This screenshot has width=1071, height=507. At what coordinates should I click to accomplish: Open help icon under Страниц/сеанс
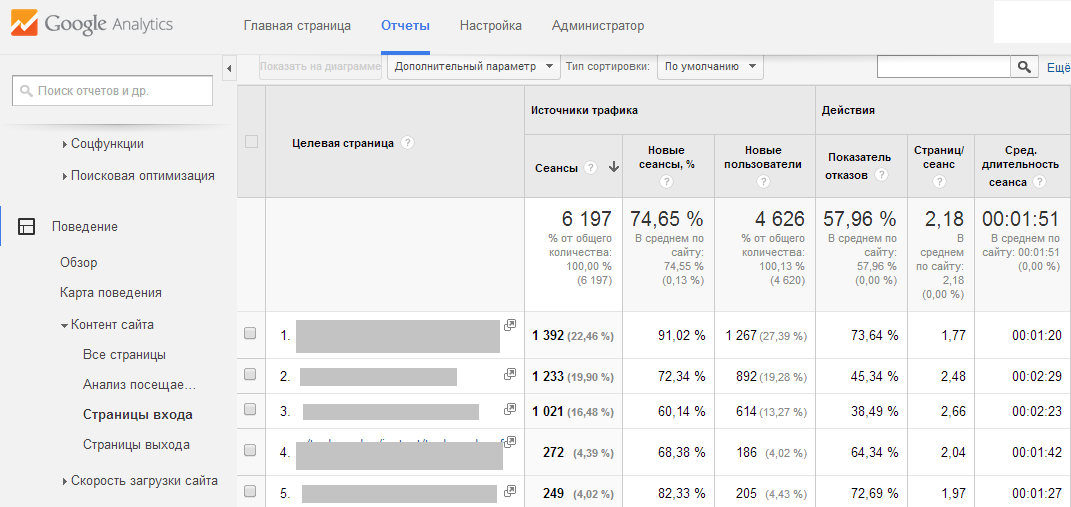[x=940, y=182]
